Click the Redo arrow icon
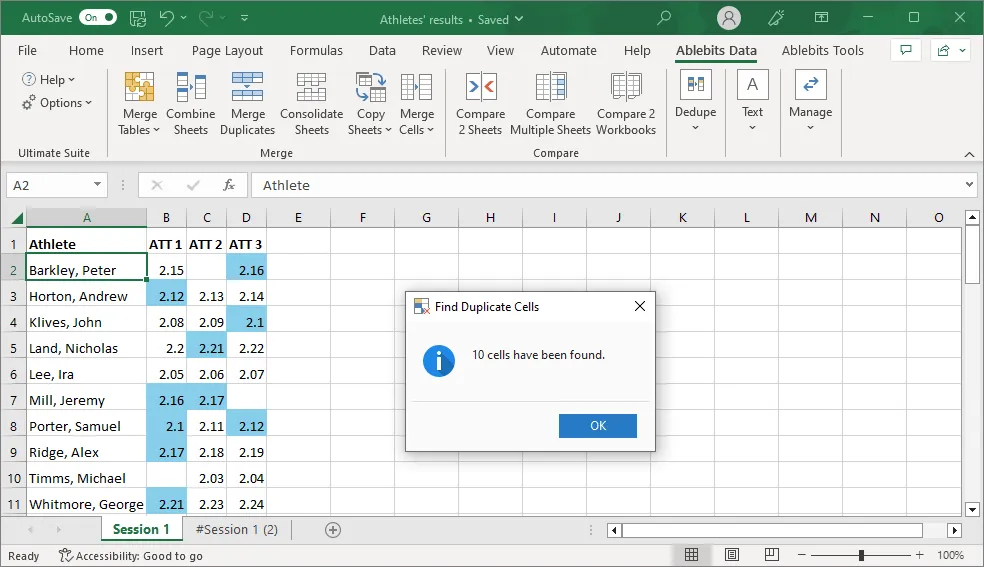The height and width of the screenshot is (567, 984). (x=206, y=18)
